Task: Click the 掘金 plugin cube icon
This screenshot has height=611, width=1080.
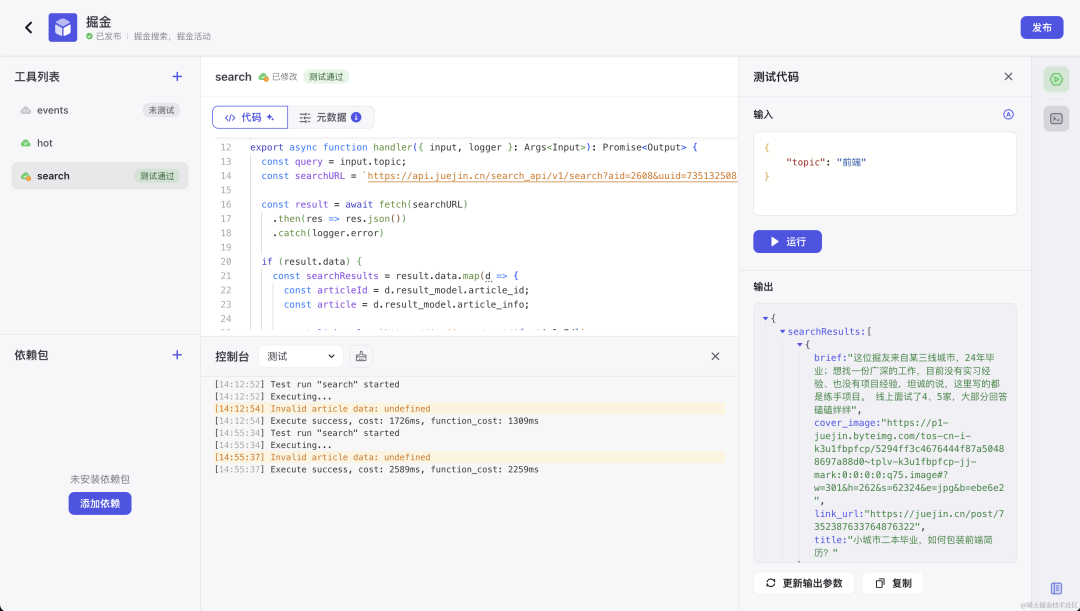Action: click(x=63, y=28)
